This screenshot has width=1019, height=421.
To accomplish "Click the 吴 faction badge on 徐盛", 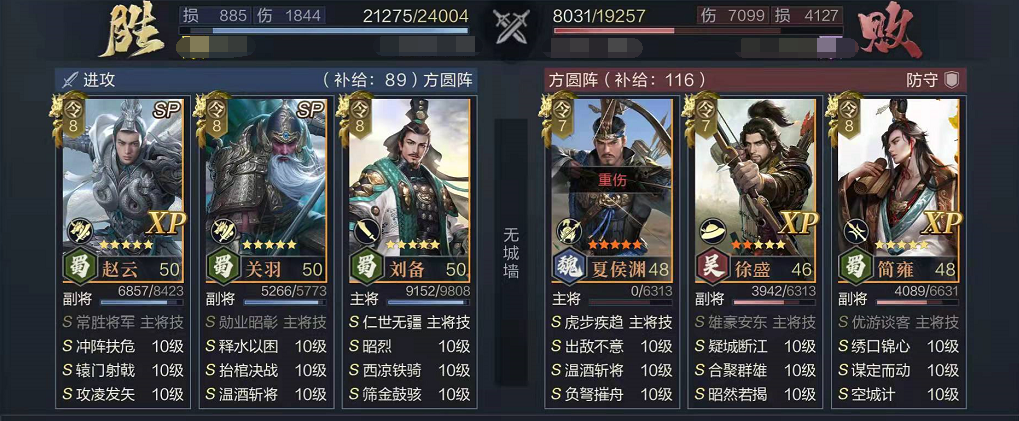I will 712,267.
